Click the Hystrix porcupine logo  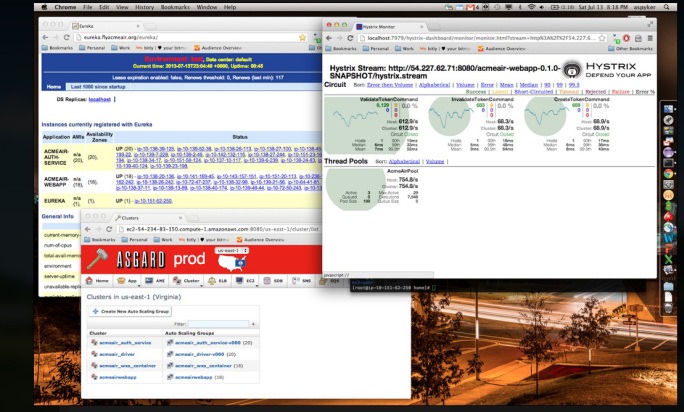pyautogui.click(x=571, y=70)
